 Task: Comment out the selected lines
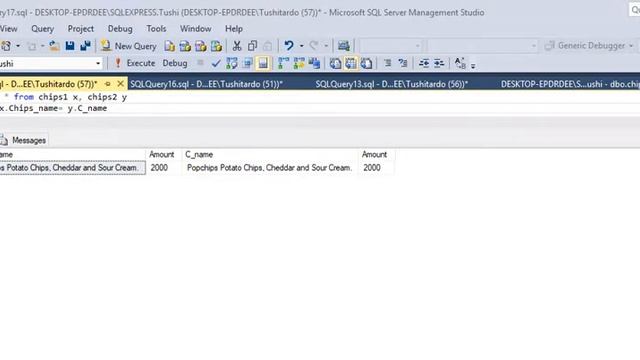(387, 63)
